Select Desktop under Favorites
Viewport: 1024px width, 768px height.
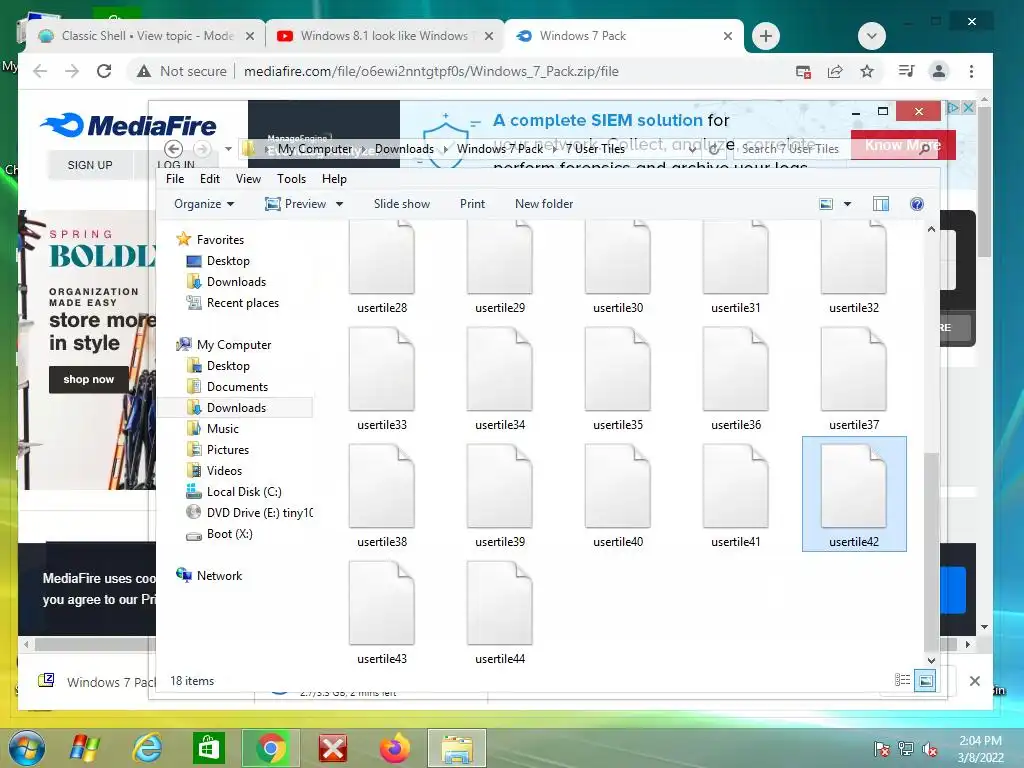(x=228, y=261)
